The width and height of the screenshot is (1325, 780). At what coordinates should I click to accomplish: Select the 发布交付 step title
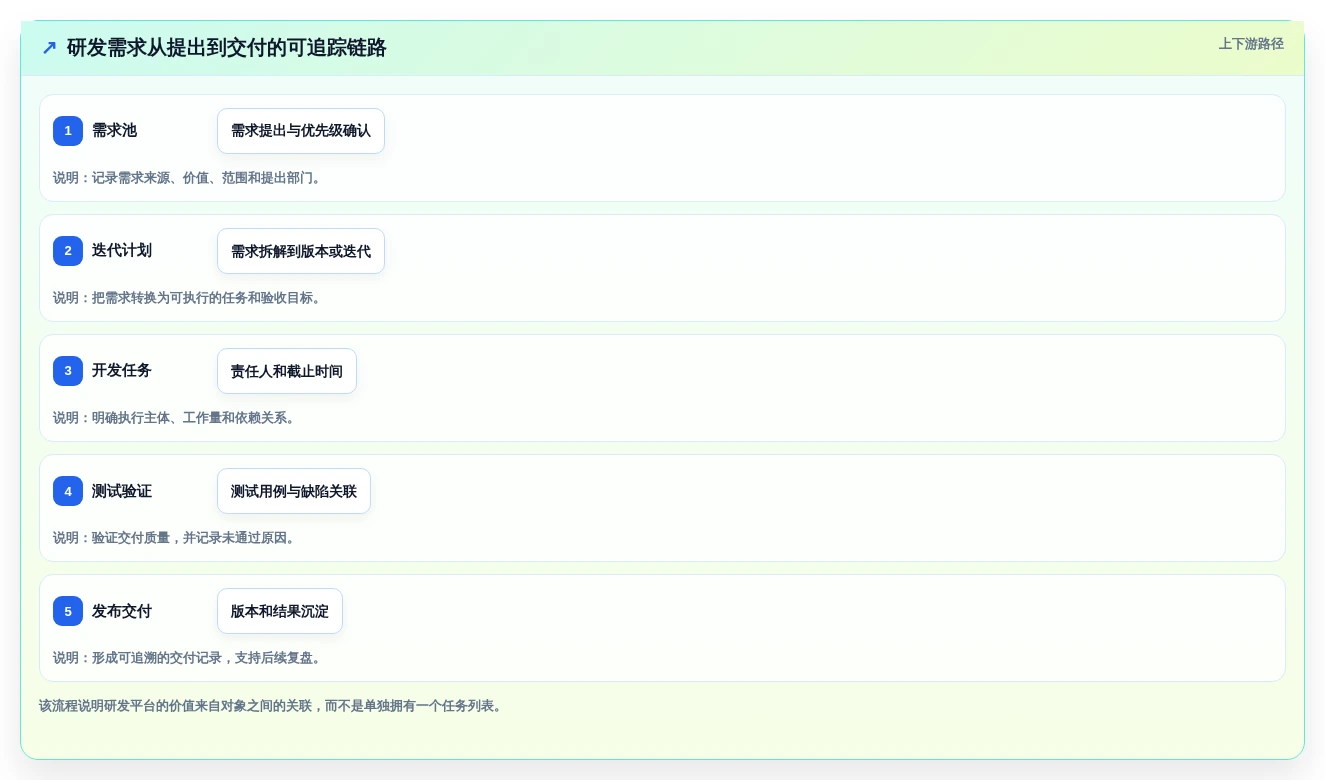[x=122, y=610]
